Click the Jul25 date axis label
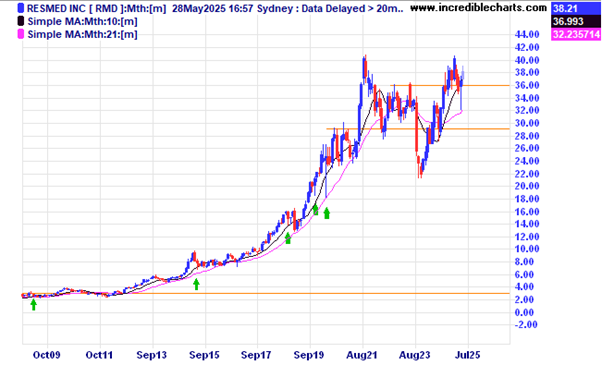The height and width of the screenshot is (365, 602). pyautogui.click(x=467, y=355)
